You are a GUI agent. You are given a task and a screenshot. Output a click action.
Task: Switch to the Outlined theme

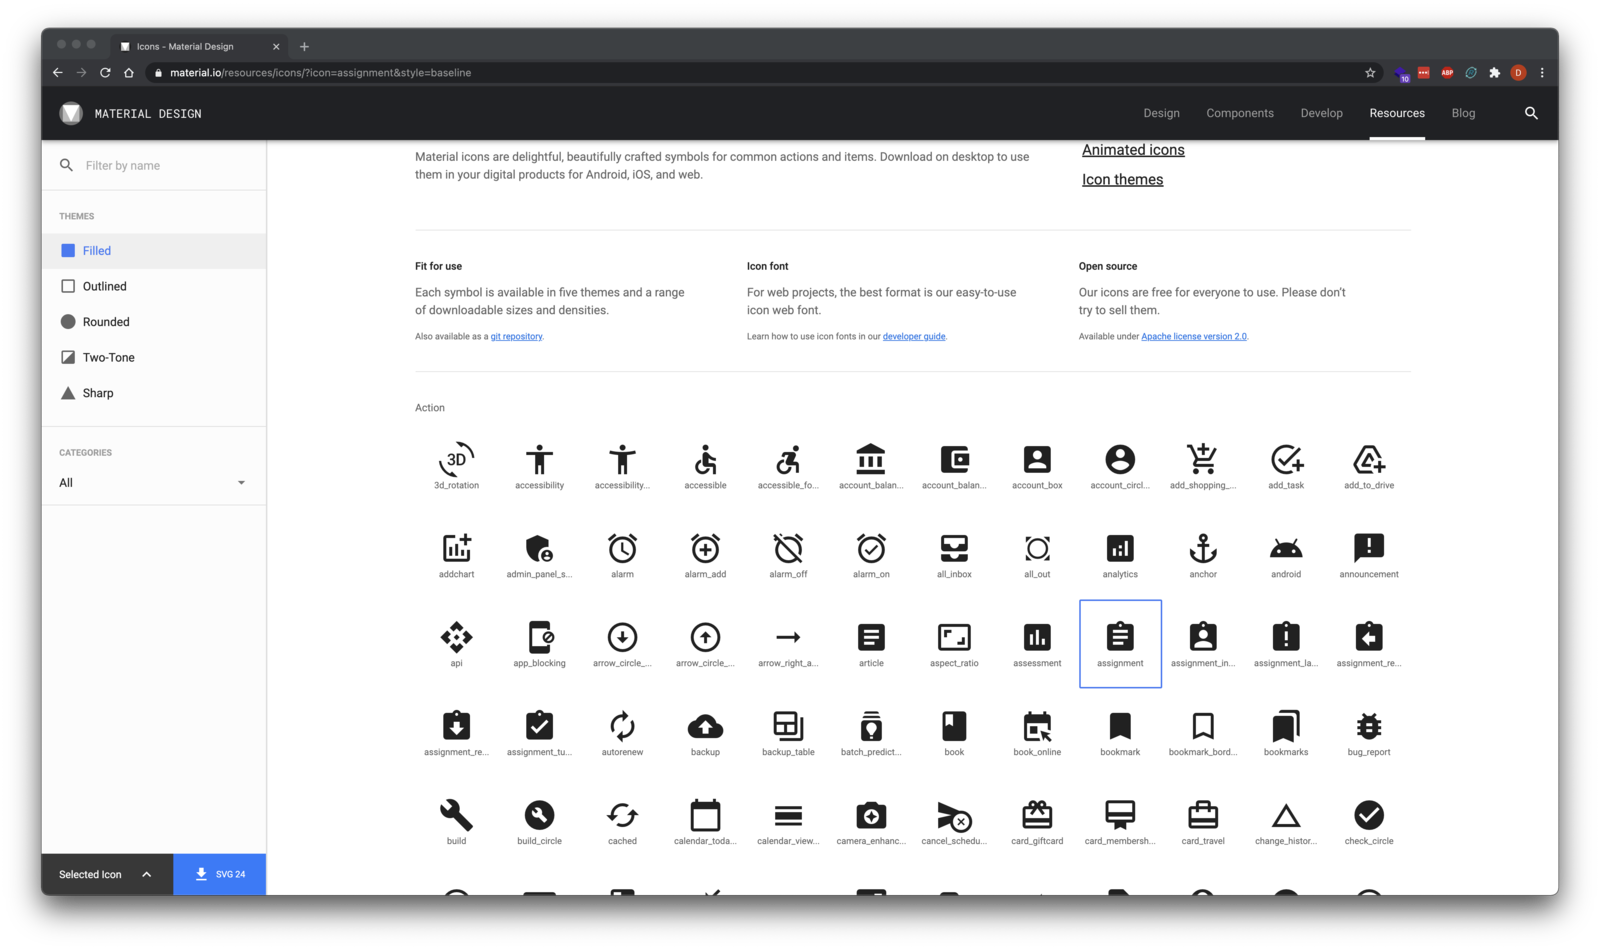click(154, 286)
